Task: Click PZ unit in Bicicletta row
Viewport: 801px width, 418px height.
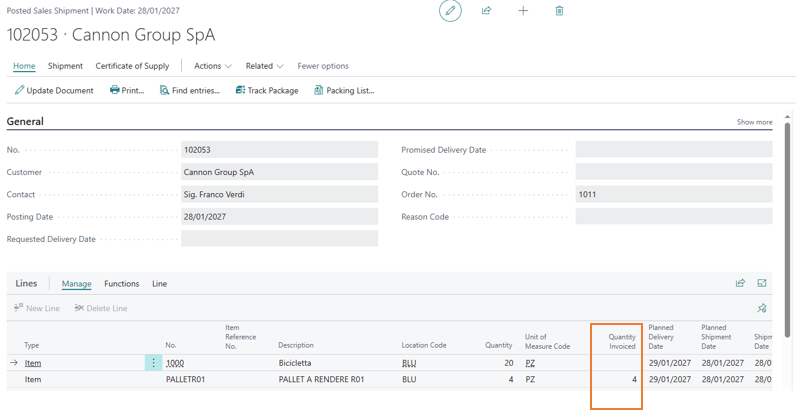Action: coord(530,363)
